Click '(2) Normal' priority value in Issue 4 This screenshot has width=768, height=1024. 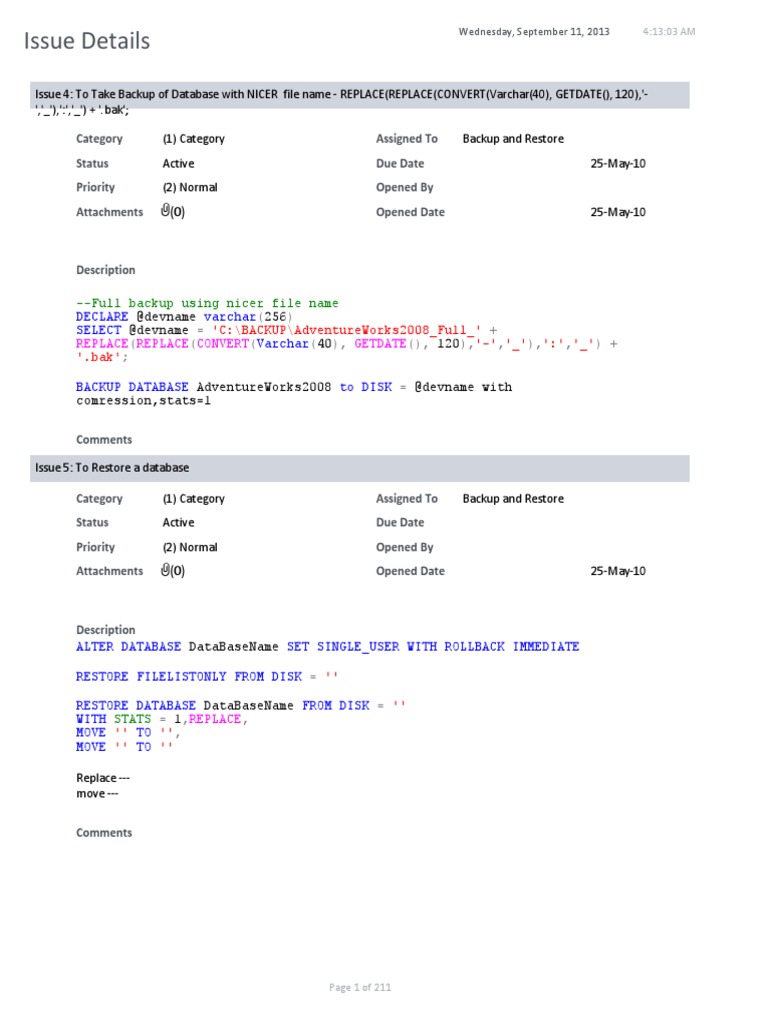(x=190, y=187)
